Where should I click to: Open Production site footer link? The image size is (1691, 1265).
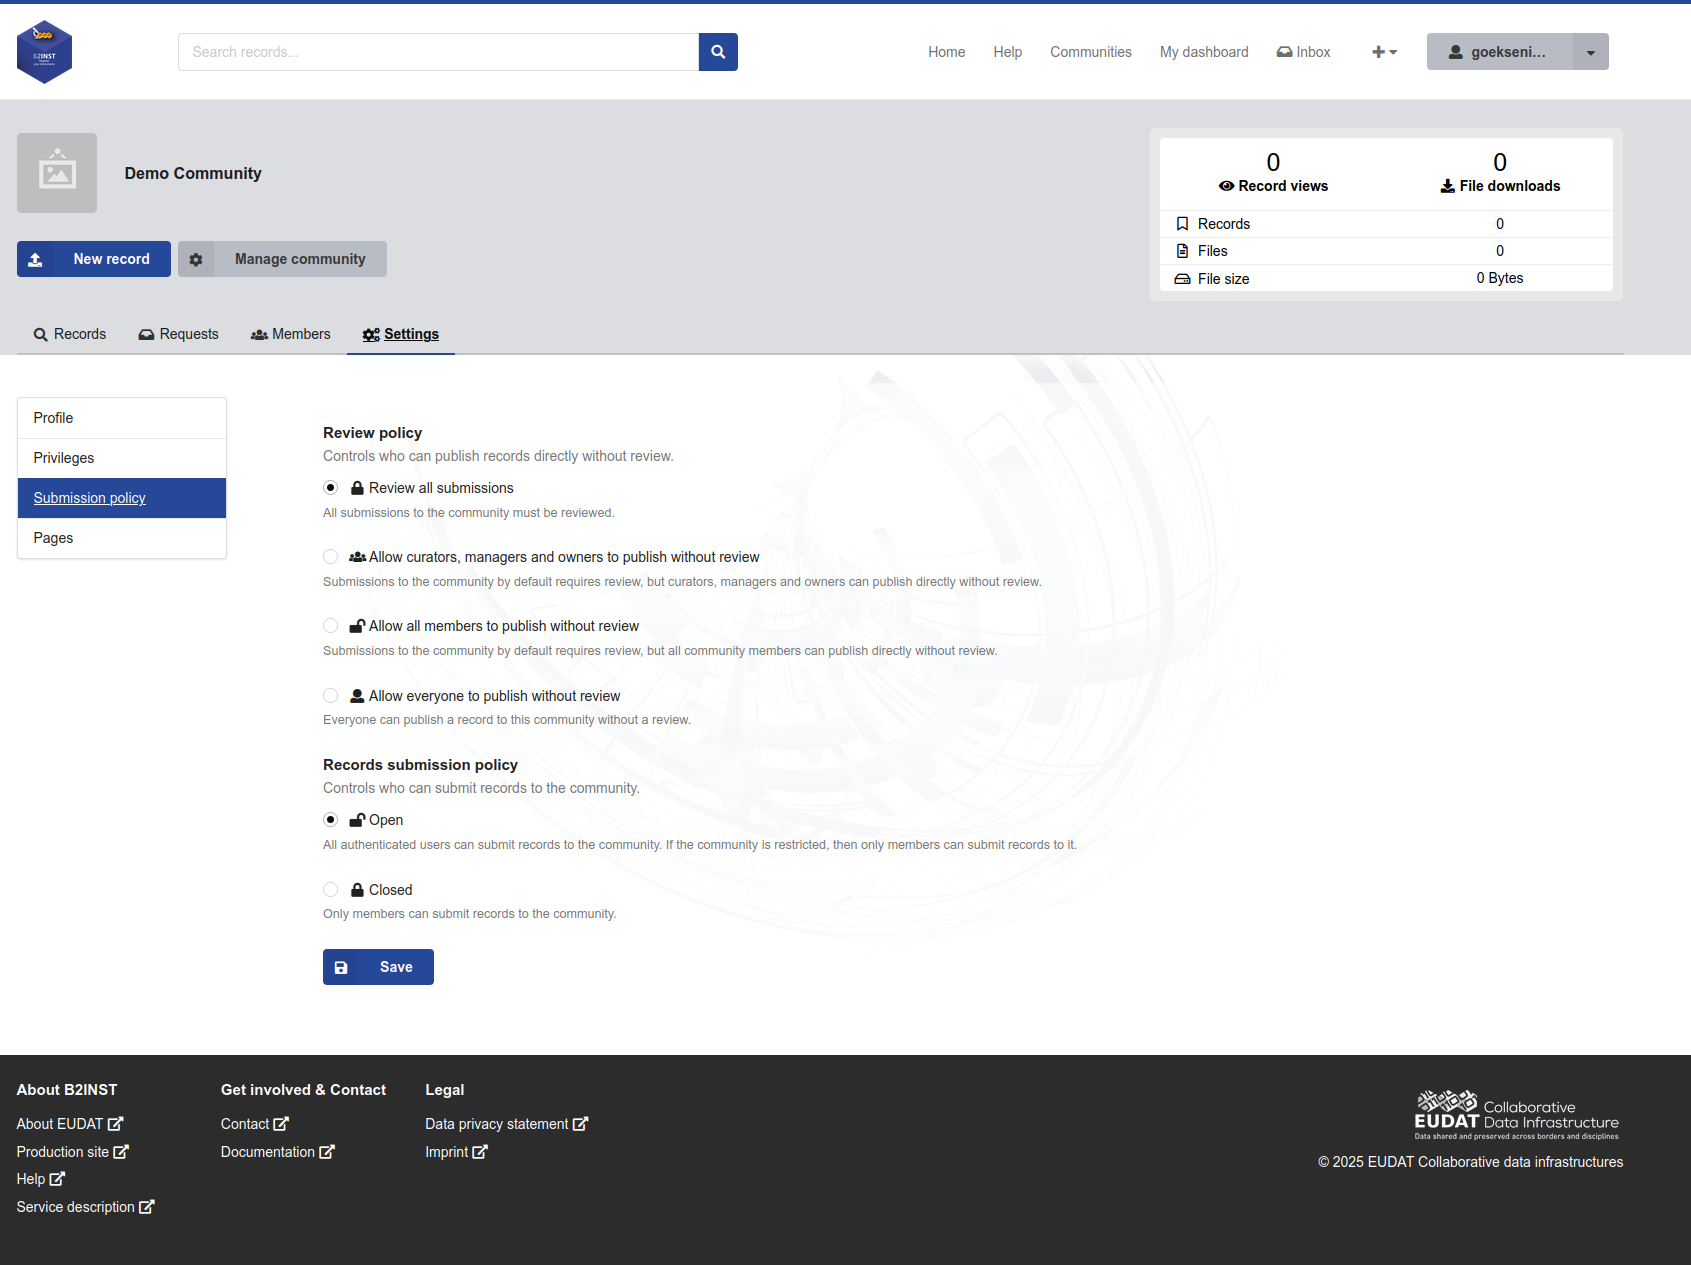point(73,1152)
